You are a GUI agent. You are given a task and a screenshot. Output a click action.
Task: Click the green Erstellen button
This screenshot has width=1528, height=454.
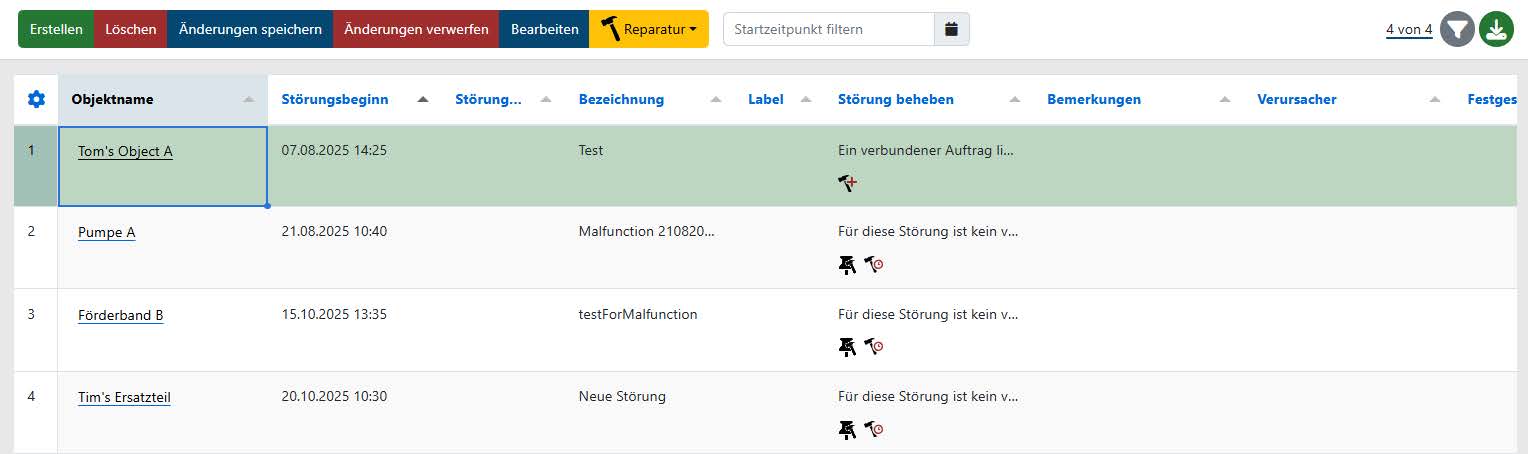pyautogui.click(x=56, y=29)
